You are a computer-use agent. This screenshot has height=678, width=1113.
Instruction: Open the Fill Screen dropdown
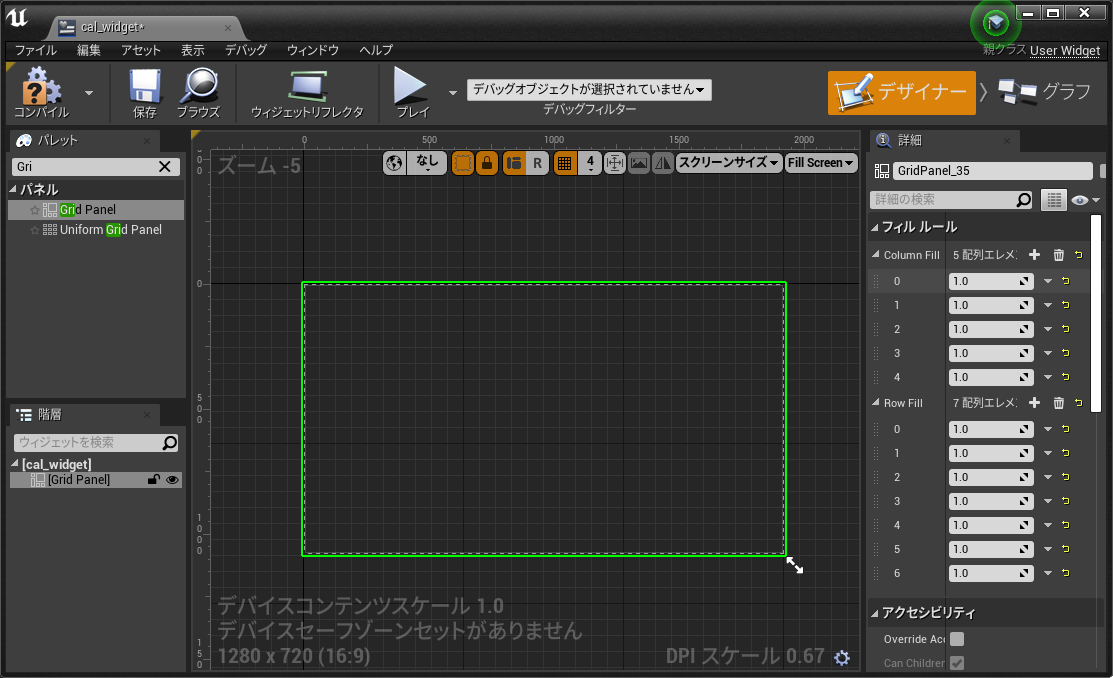click(x=821, y=163)
